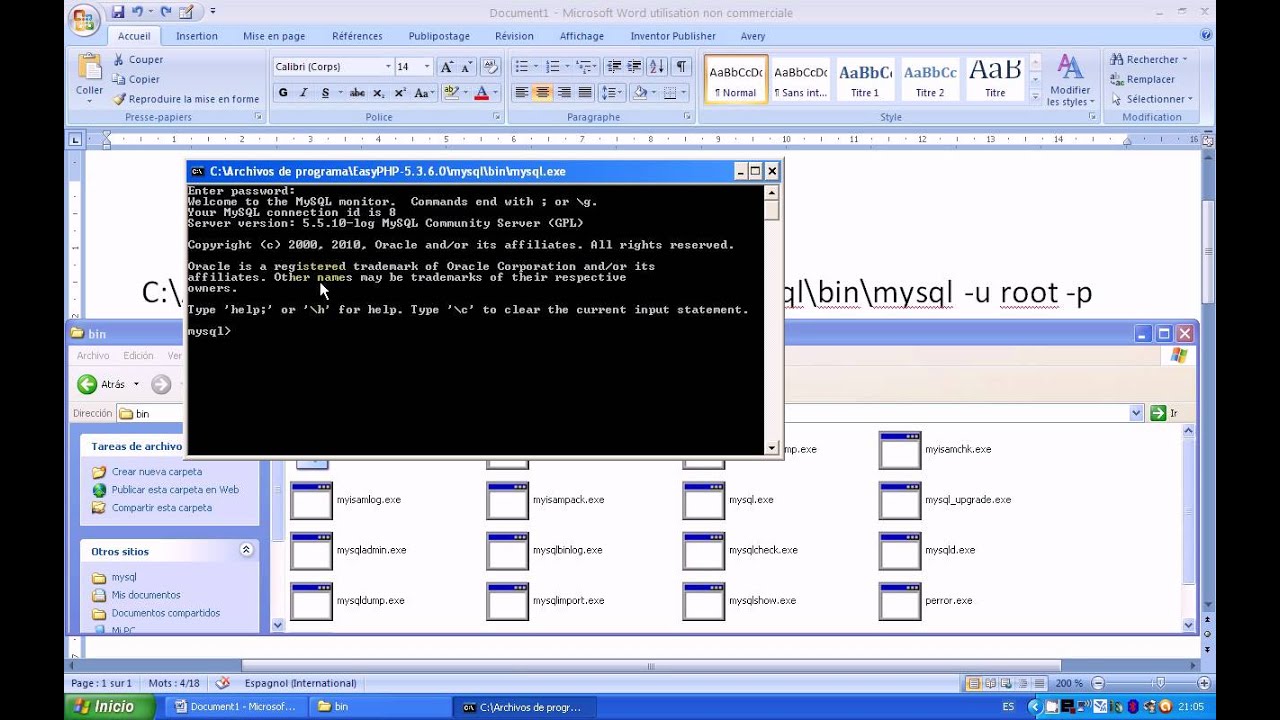The height and width of the screenshot is (720, 1280).
Task: Open the Mise en page tab
Action: click(274, 36)
